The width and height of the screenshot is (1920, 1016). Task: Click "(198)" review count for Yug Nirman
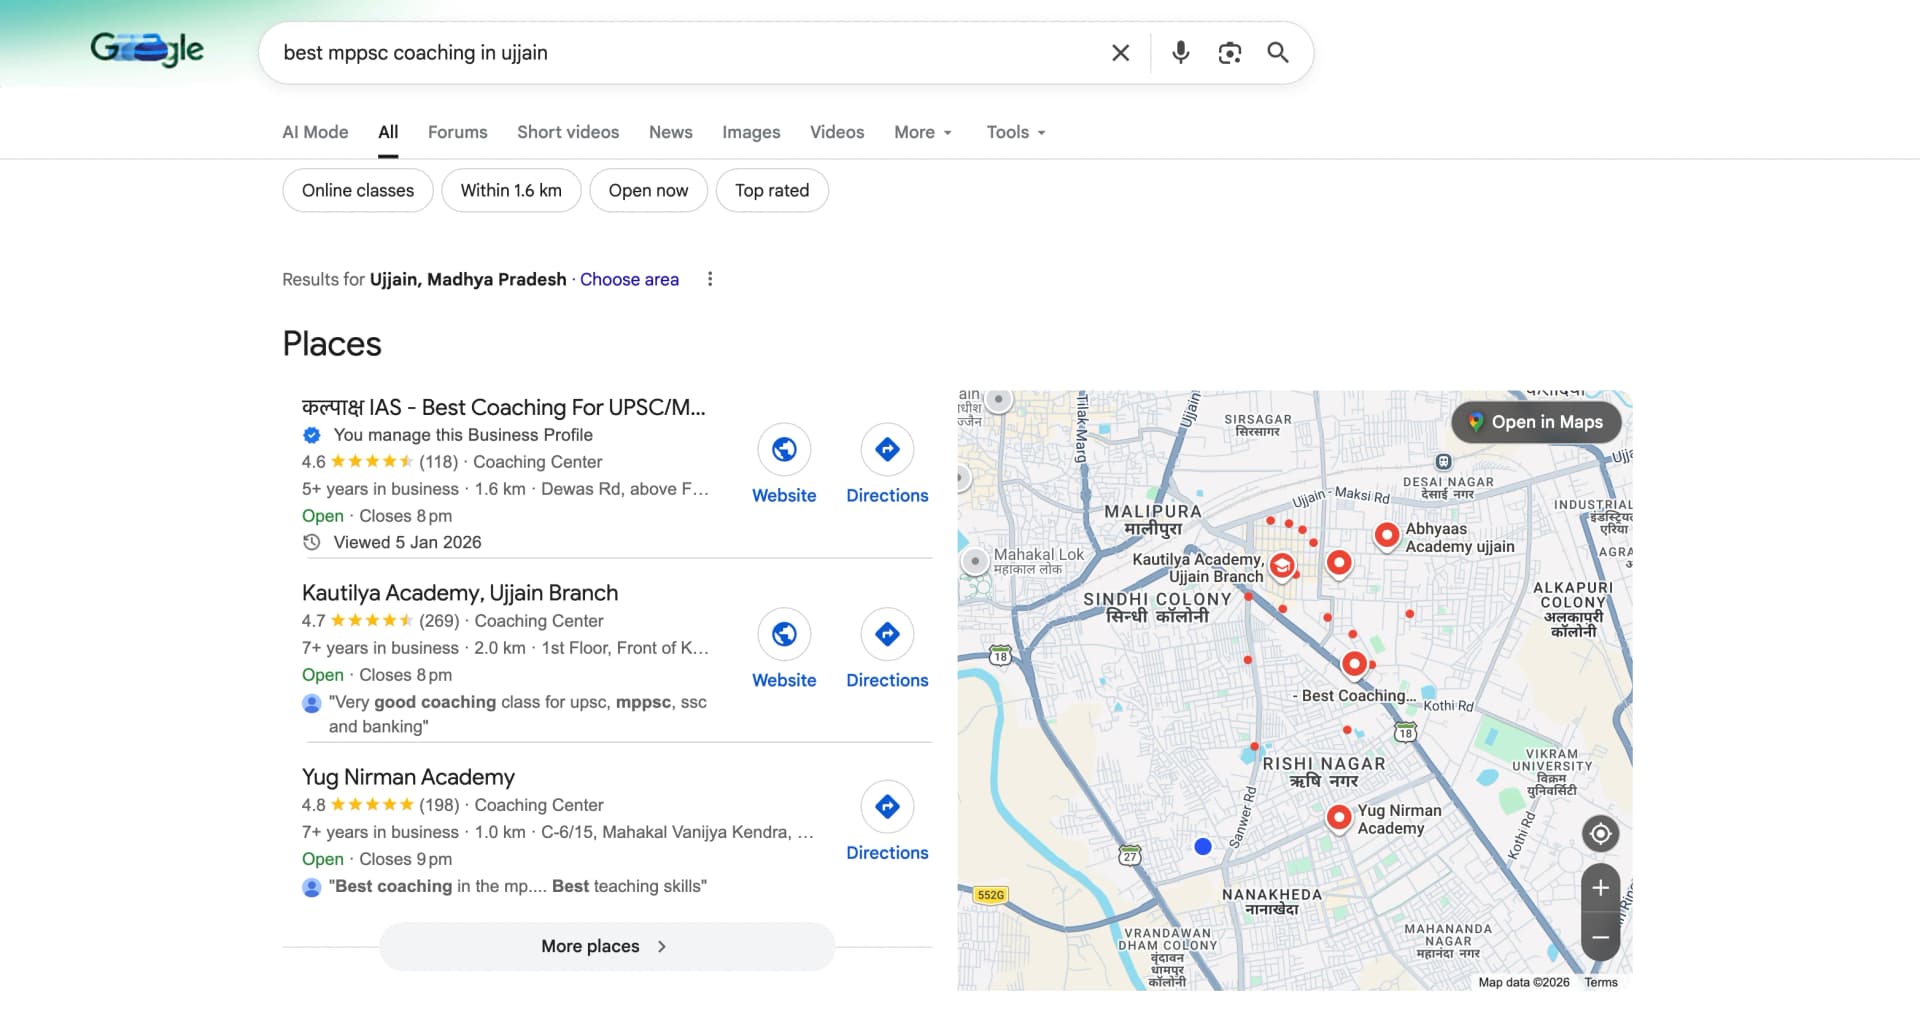pos(439,805)
